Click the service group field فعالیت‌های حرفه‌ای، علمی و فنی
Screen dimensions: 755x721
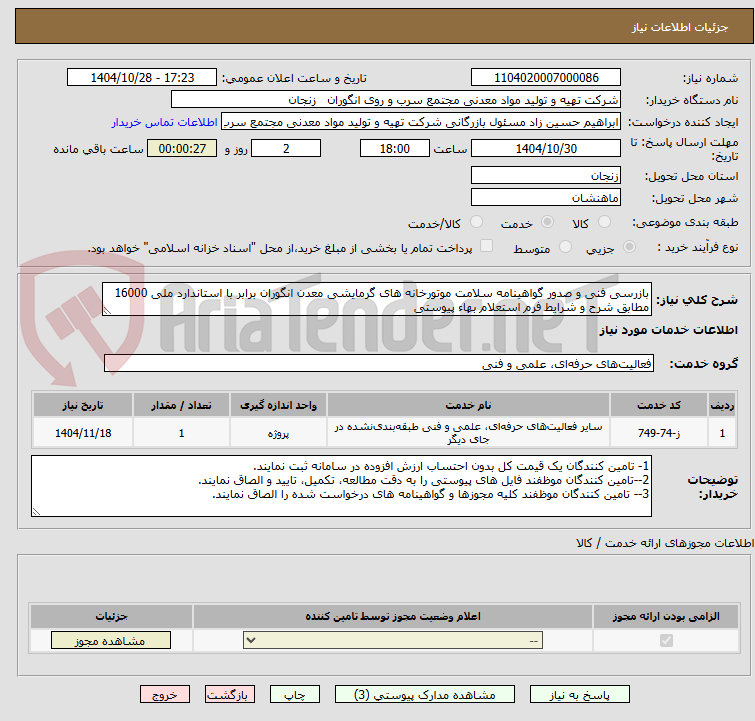pyautogui.click(x=379, y=364)
